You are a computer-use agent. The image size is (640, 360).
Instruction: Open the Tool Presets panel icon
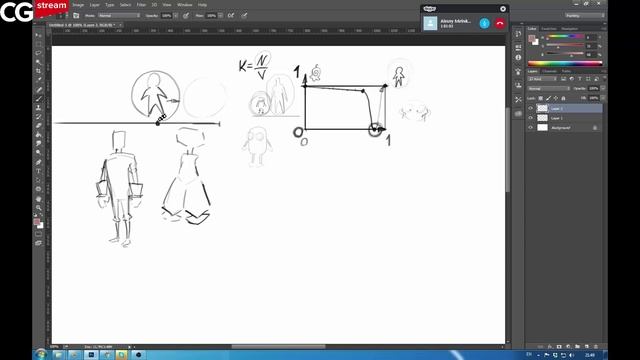point(518,100)
